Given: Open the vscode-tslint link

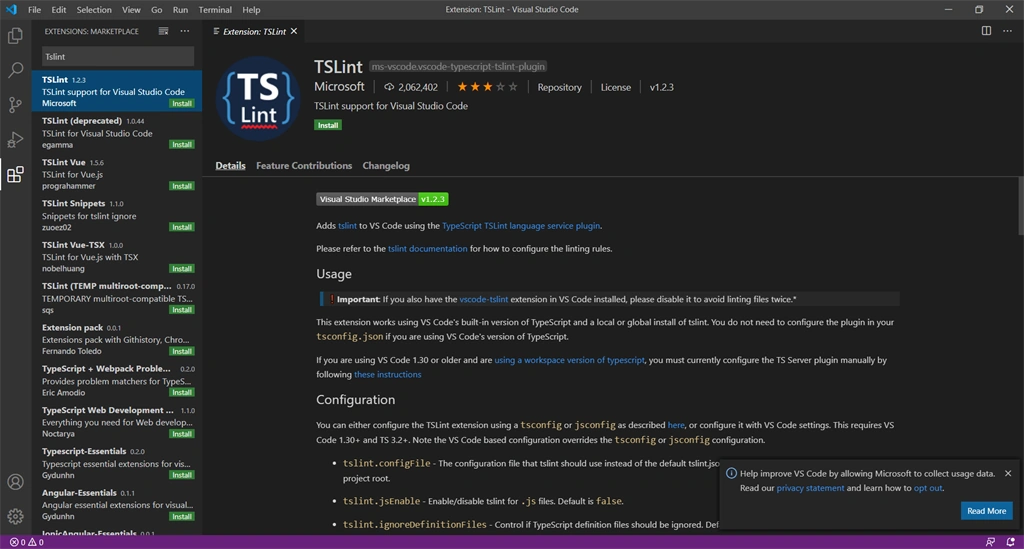Looking at the screenshot, I should (483, 299).
